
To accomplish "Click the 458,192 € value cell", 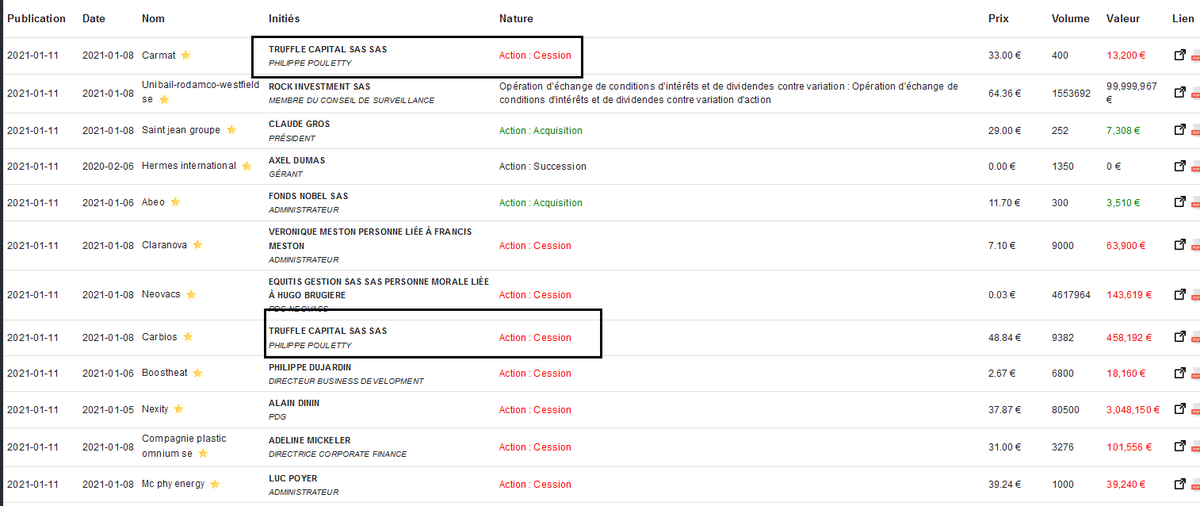I will tap(1129, 337).
